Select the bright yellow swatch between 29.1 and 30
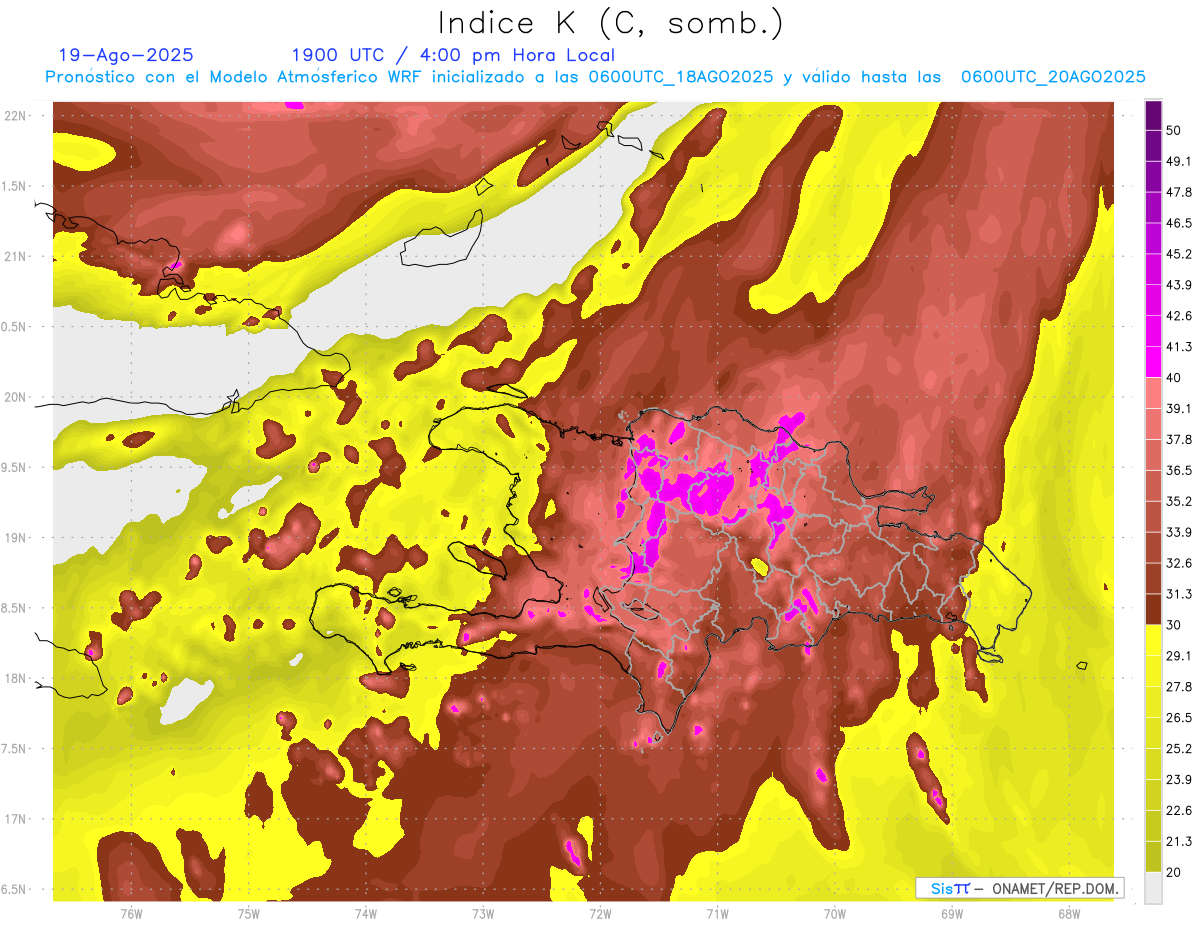1200x927 pixels. click(1153, 640)
